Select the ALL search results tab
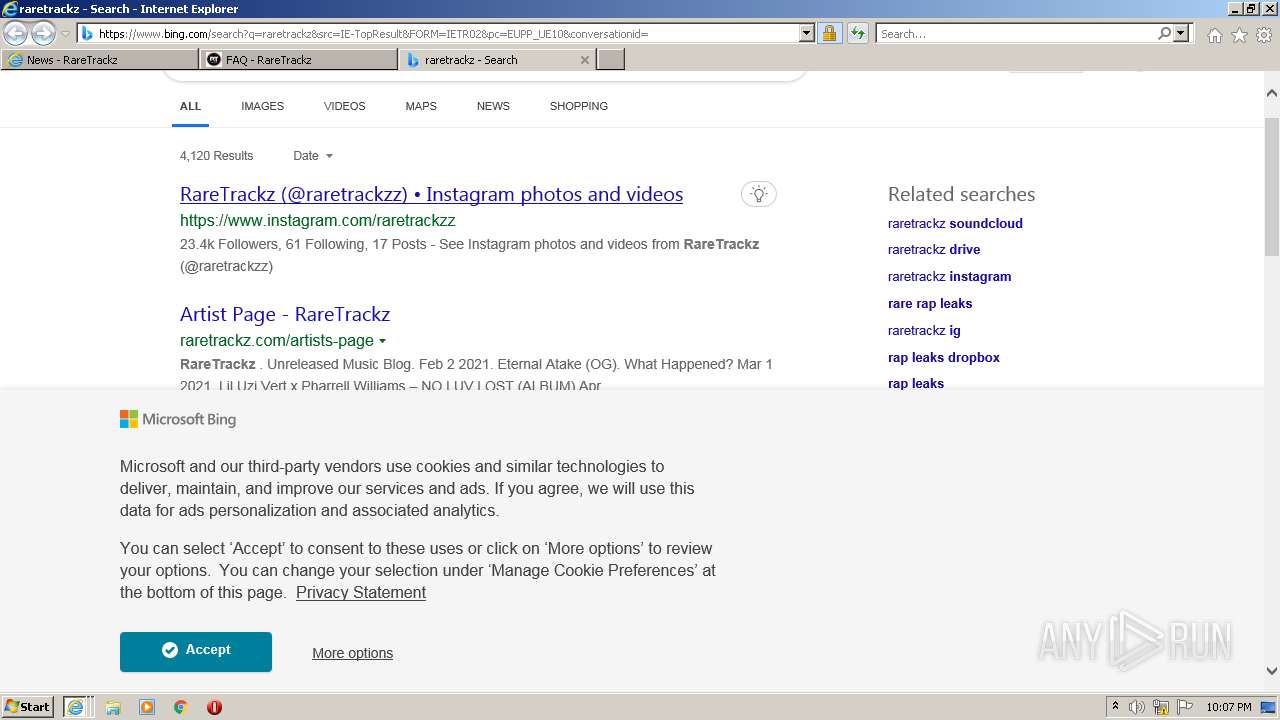The image size is (1280, 720). coord(190,106)
